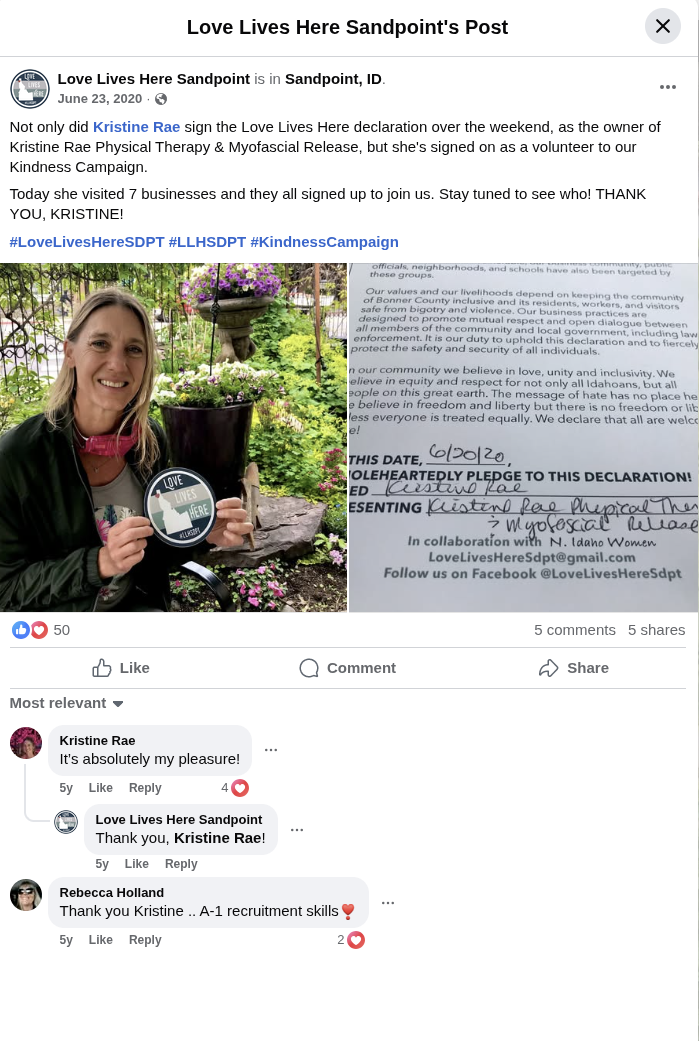Open options menu for Kristine Rae's comment
The height and width of the screenshot is (1041, 699).
[x=271, y=750]
